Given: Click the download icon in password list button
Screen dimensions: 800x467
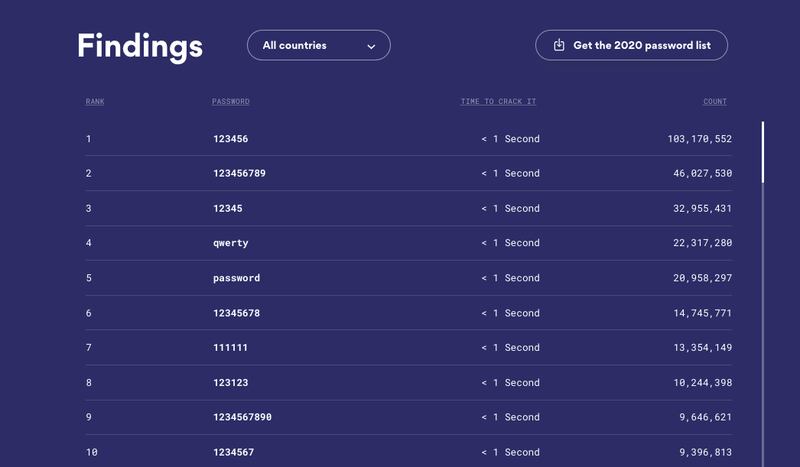Looking at the screenshot, I should pyautogui.click(x=559, y=45).
